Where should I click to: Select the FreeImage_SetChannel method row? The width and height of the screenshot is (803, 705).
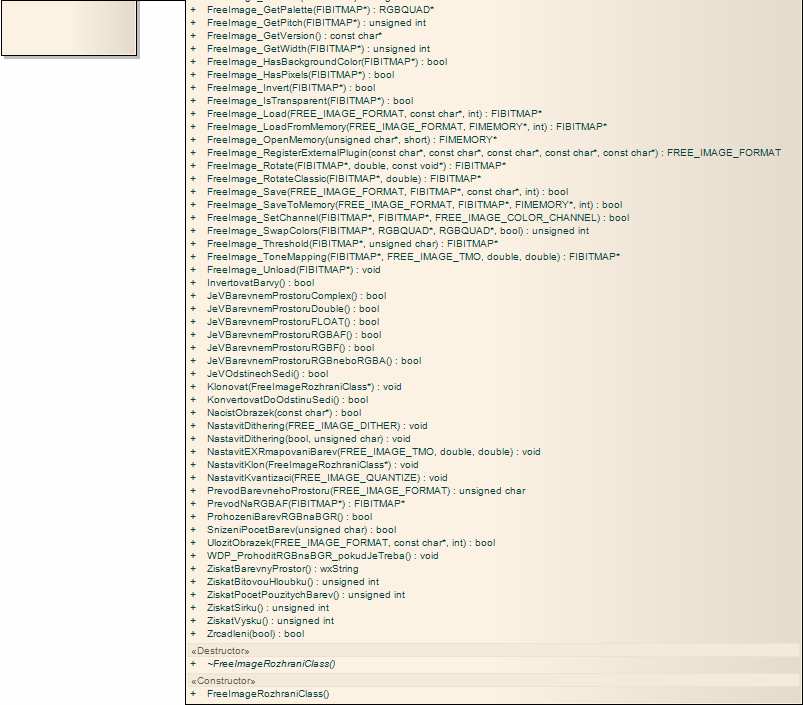418,218
